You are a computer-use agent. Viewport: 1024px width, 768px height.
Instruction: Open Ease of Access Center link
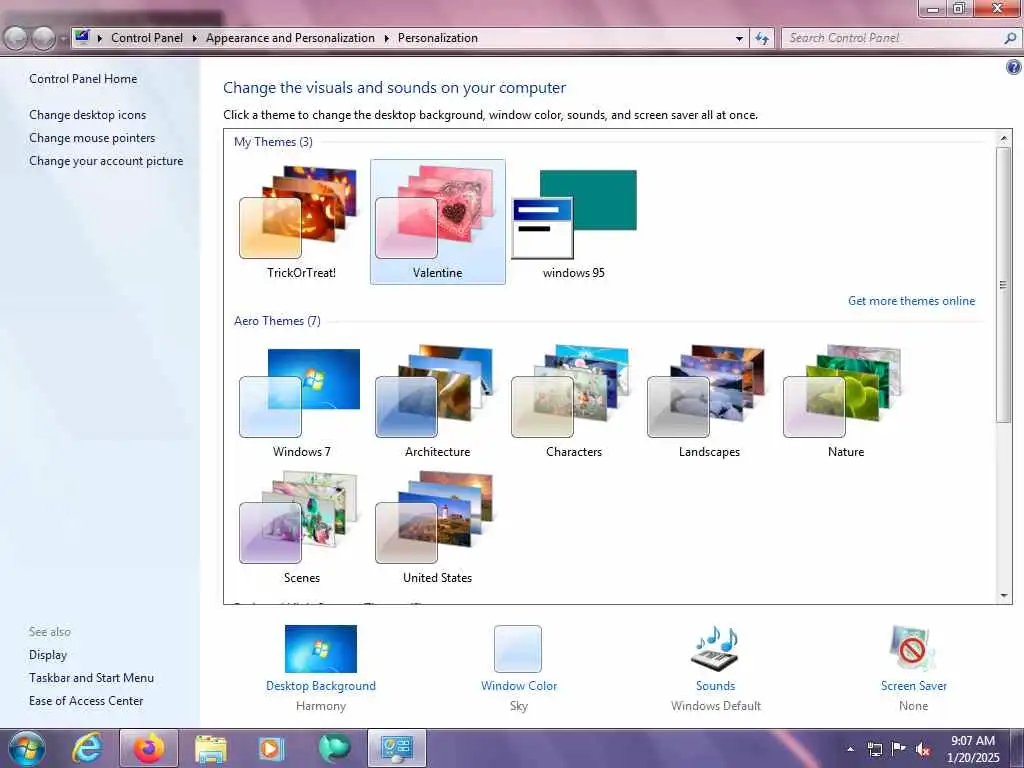point(86,701)
